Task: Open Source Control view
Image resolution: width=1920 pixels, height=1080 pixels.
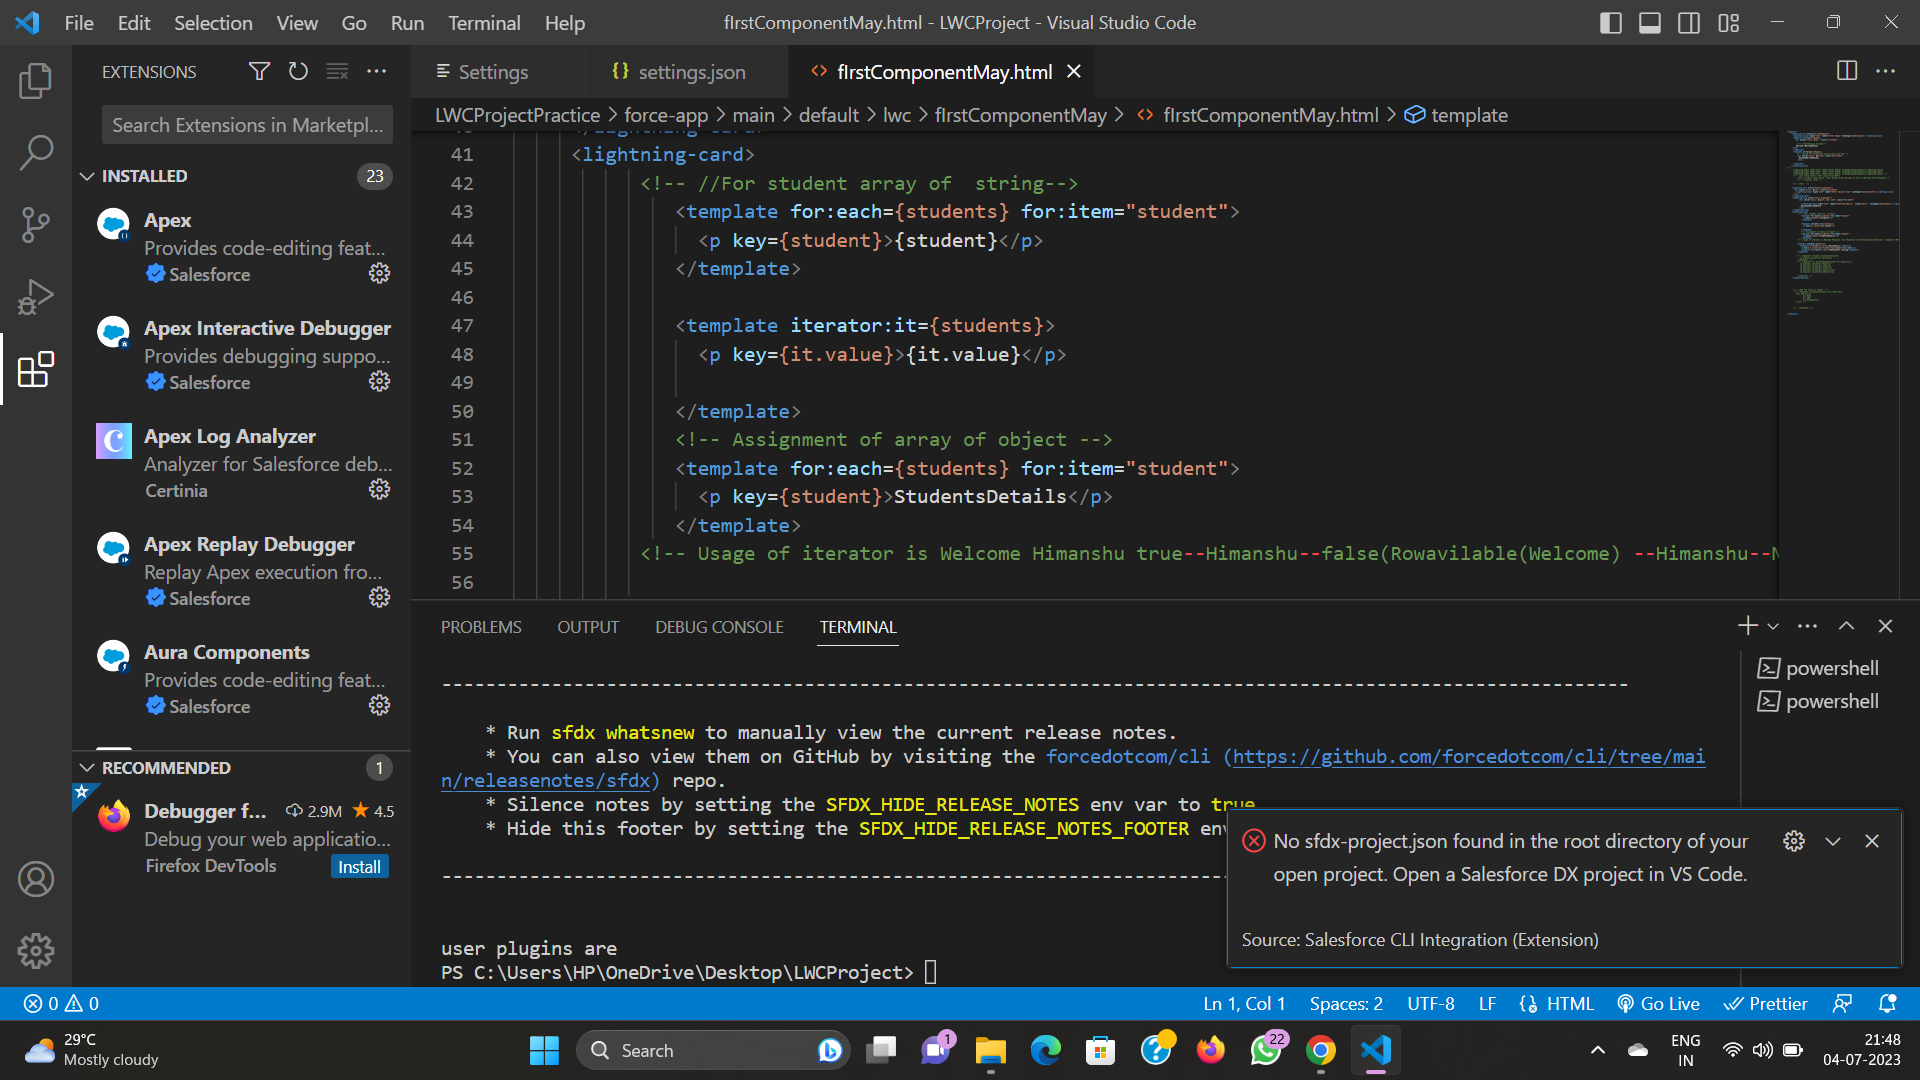Action: pyautogui.click(x=36, y=225)
